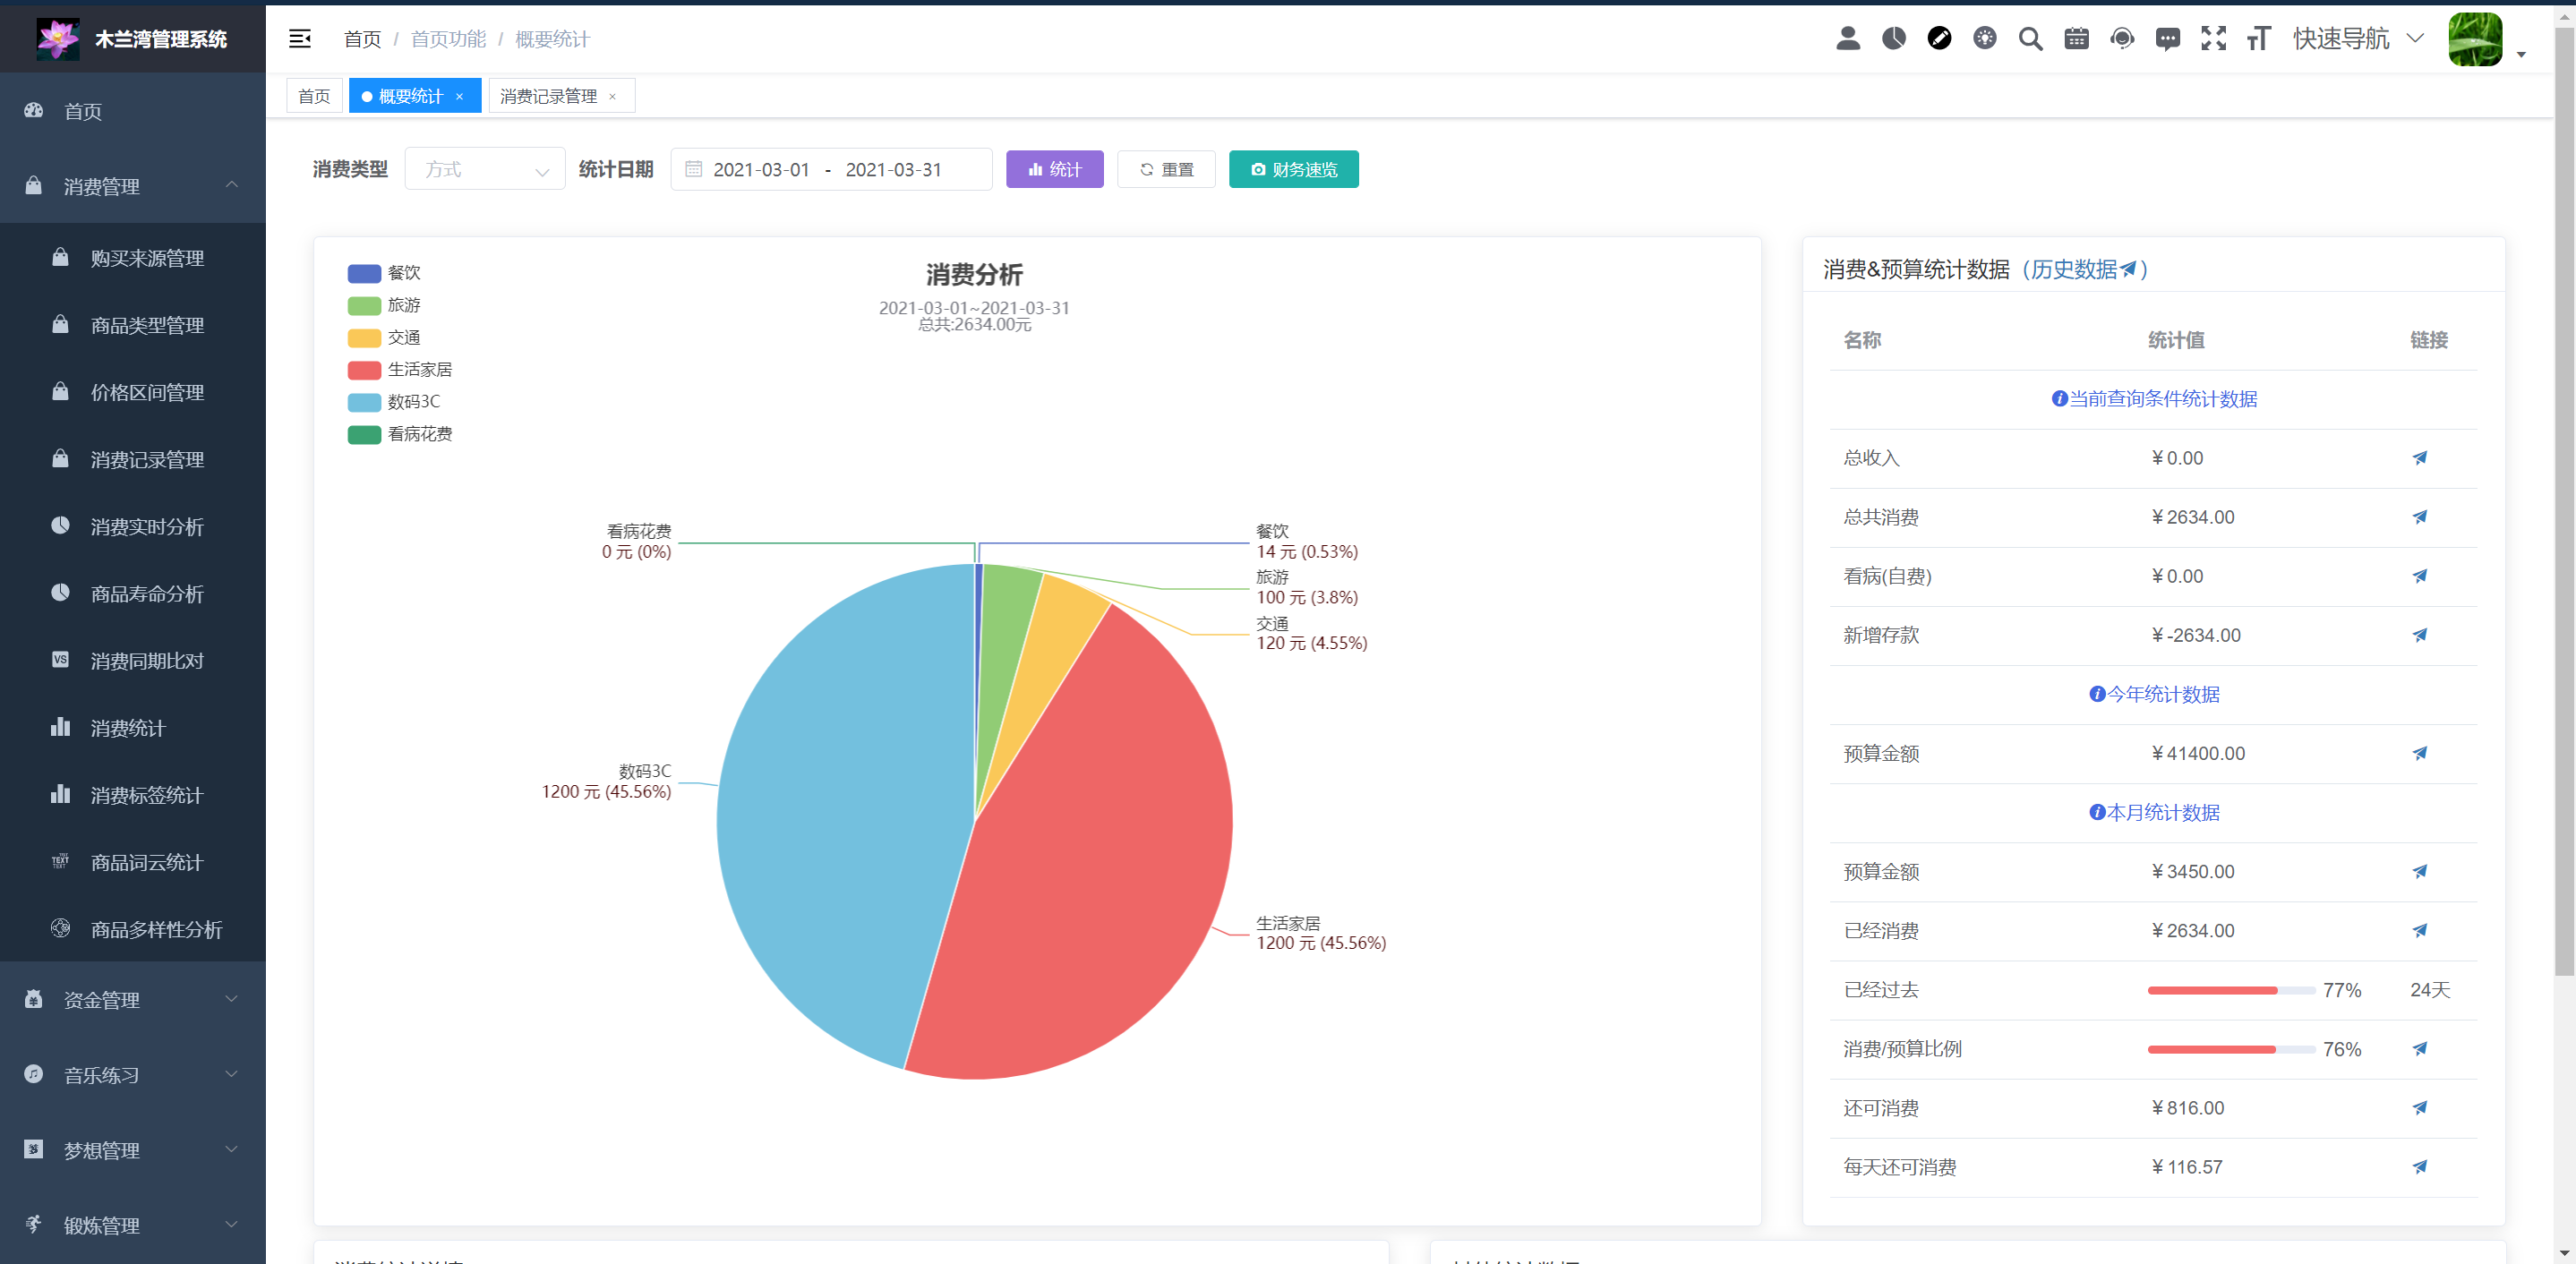Screen dimensions: 2576x1264
Task: Toggle the 交通 legend swatch
Action: point(364,337)
